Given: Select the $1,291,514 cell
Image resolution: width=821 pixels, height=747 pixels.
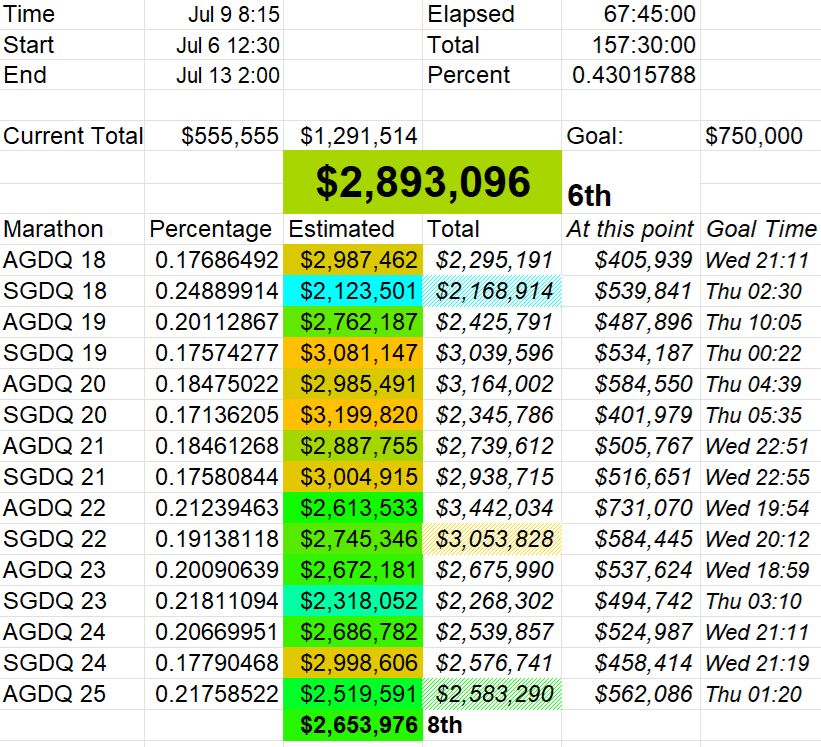Looking at the screenshot, I should 353,136.
